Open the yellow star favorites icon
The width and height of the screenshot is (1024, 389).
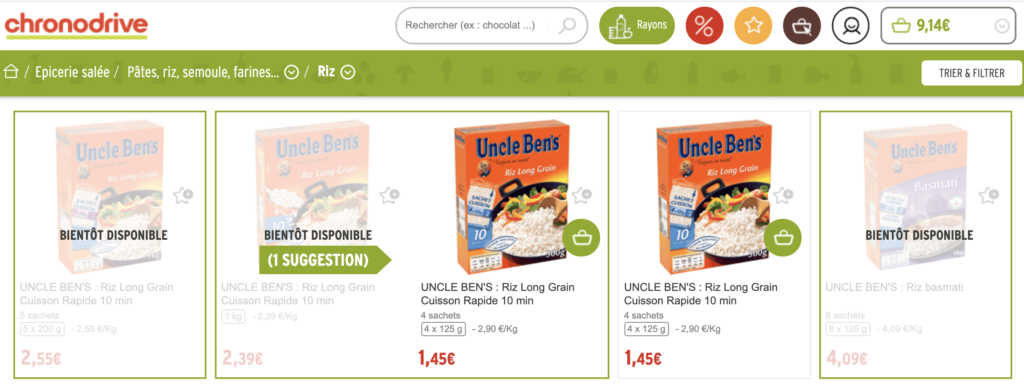pos(754,26)
